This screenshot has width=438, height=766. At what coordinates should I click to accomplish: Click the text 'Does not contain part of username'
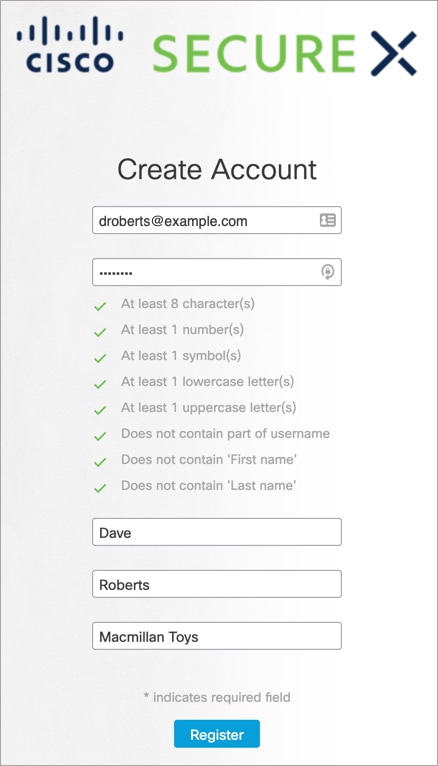225,433
